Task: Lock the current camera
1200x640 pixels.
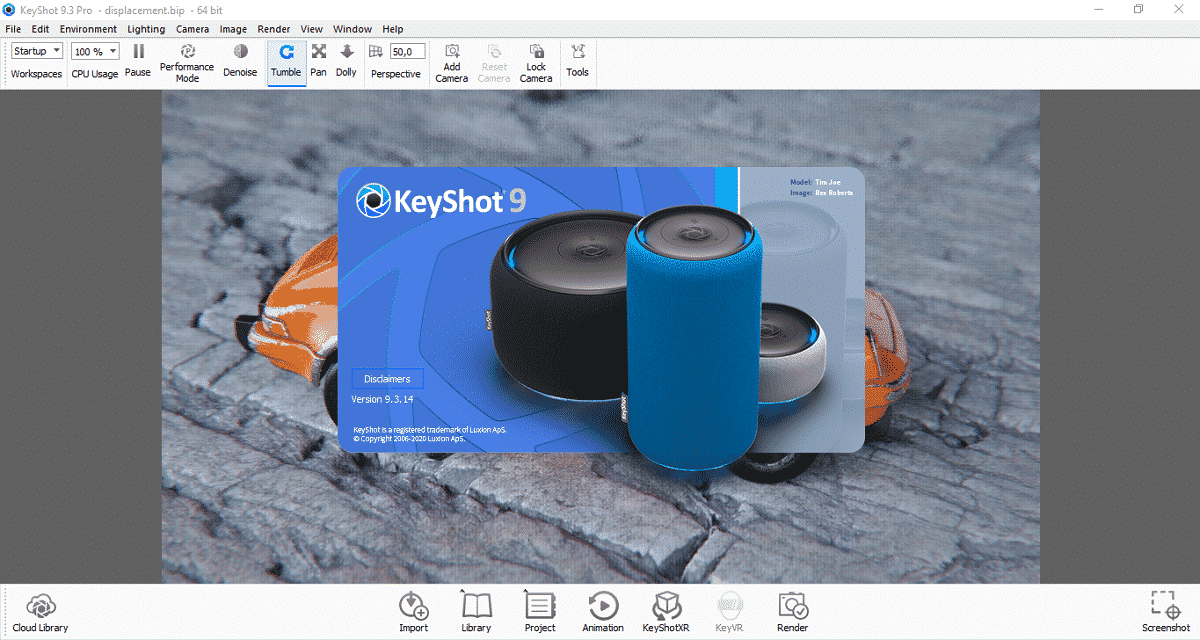Action: [536, 63]
